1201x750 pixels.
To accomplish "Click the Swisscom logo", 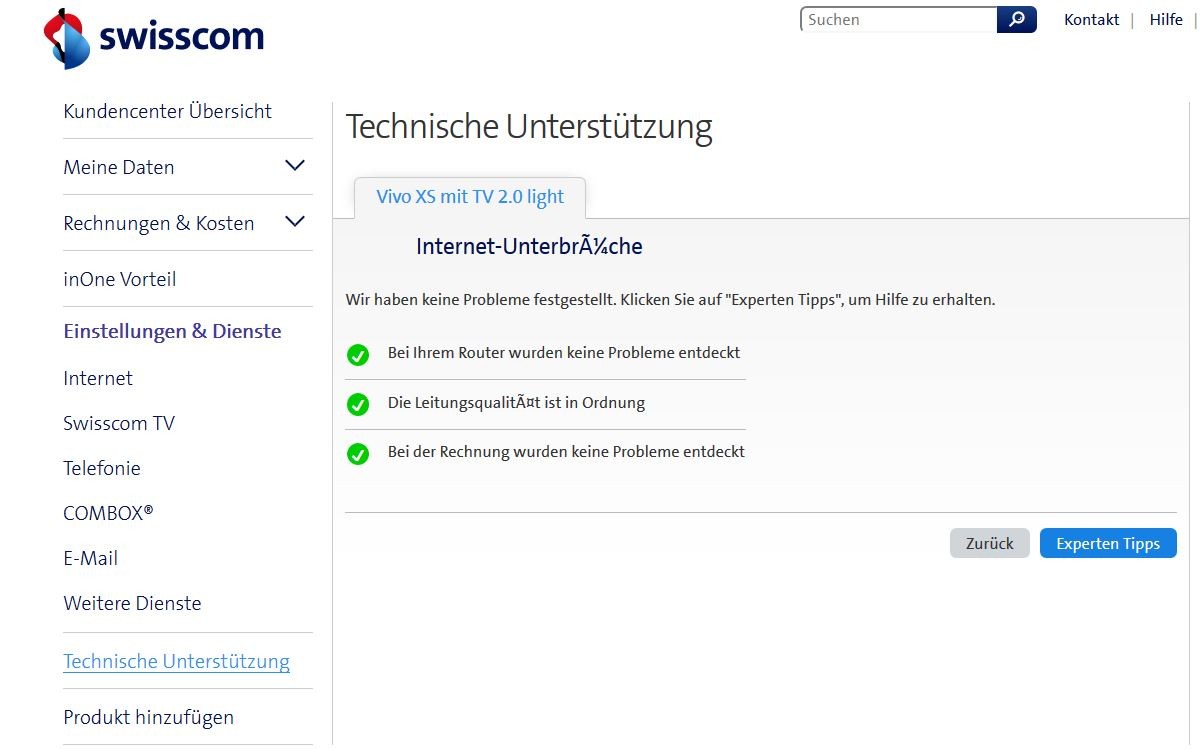I will 154,38.
